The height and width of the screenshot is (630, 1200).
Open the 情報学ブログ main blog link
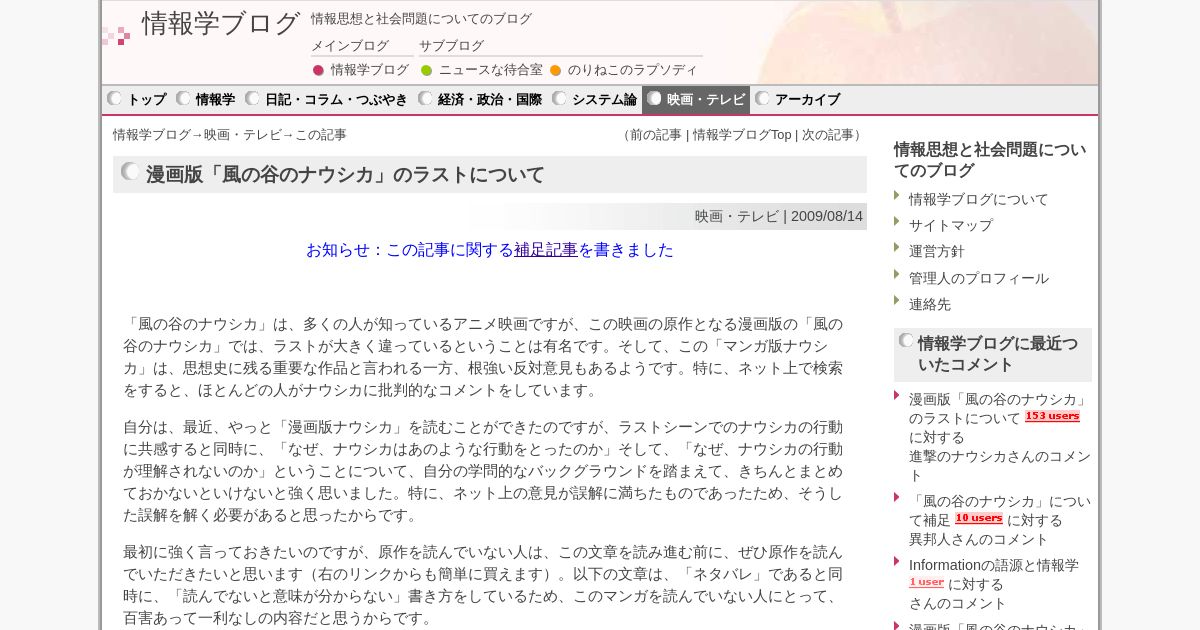[x=370, y=70]
